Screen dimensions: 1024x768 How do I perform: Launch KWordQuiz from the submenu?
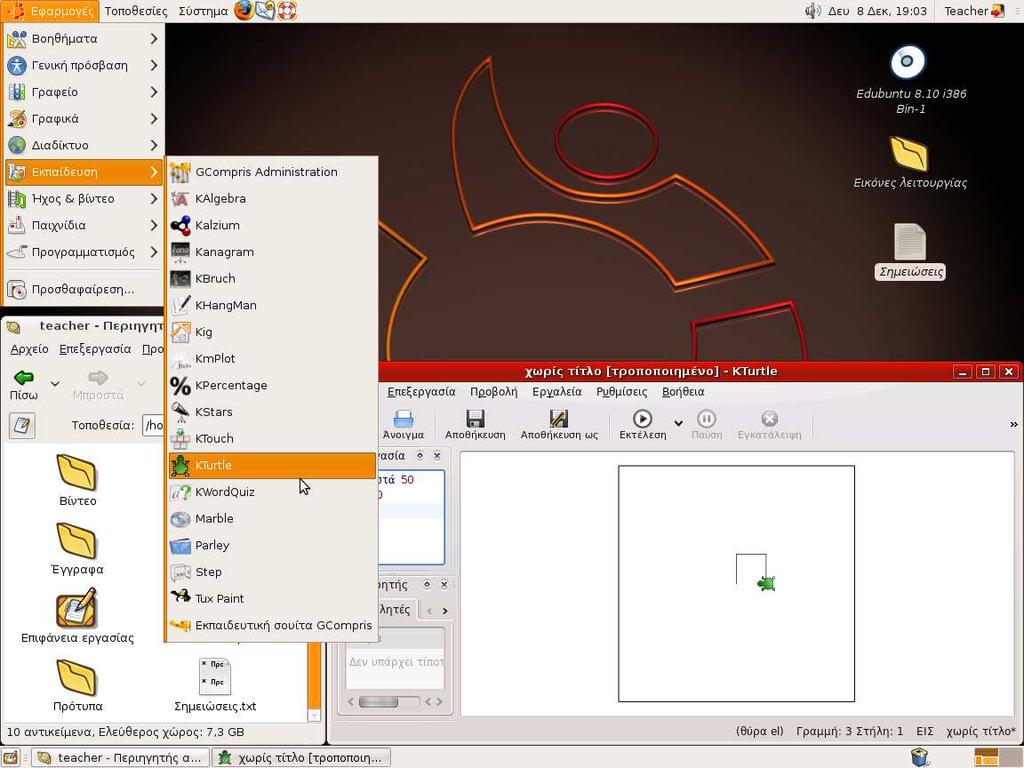[272, 492]
